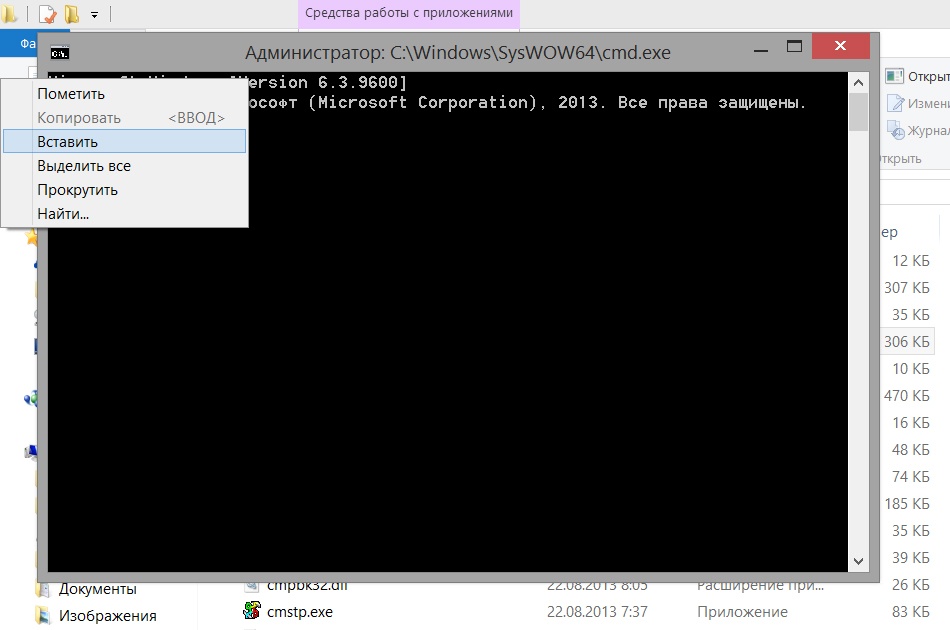The height and width of the screenshot is (630, 950).
Task: Click the "22.08.2013 7:37" date cell
Action: point(597,612)
